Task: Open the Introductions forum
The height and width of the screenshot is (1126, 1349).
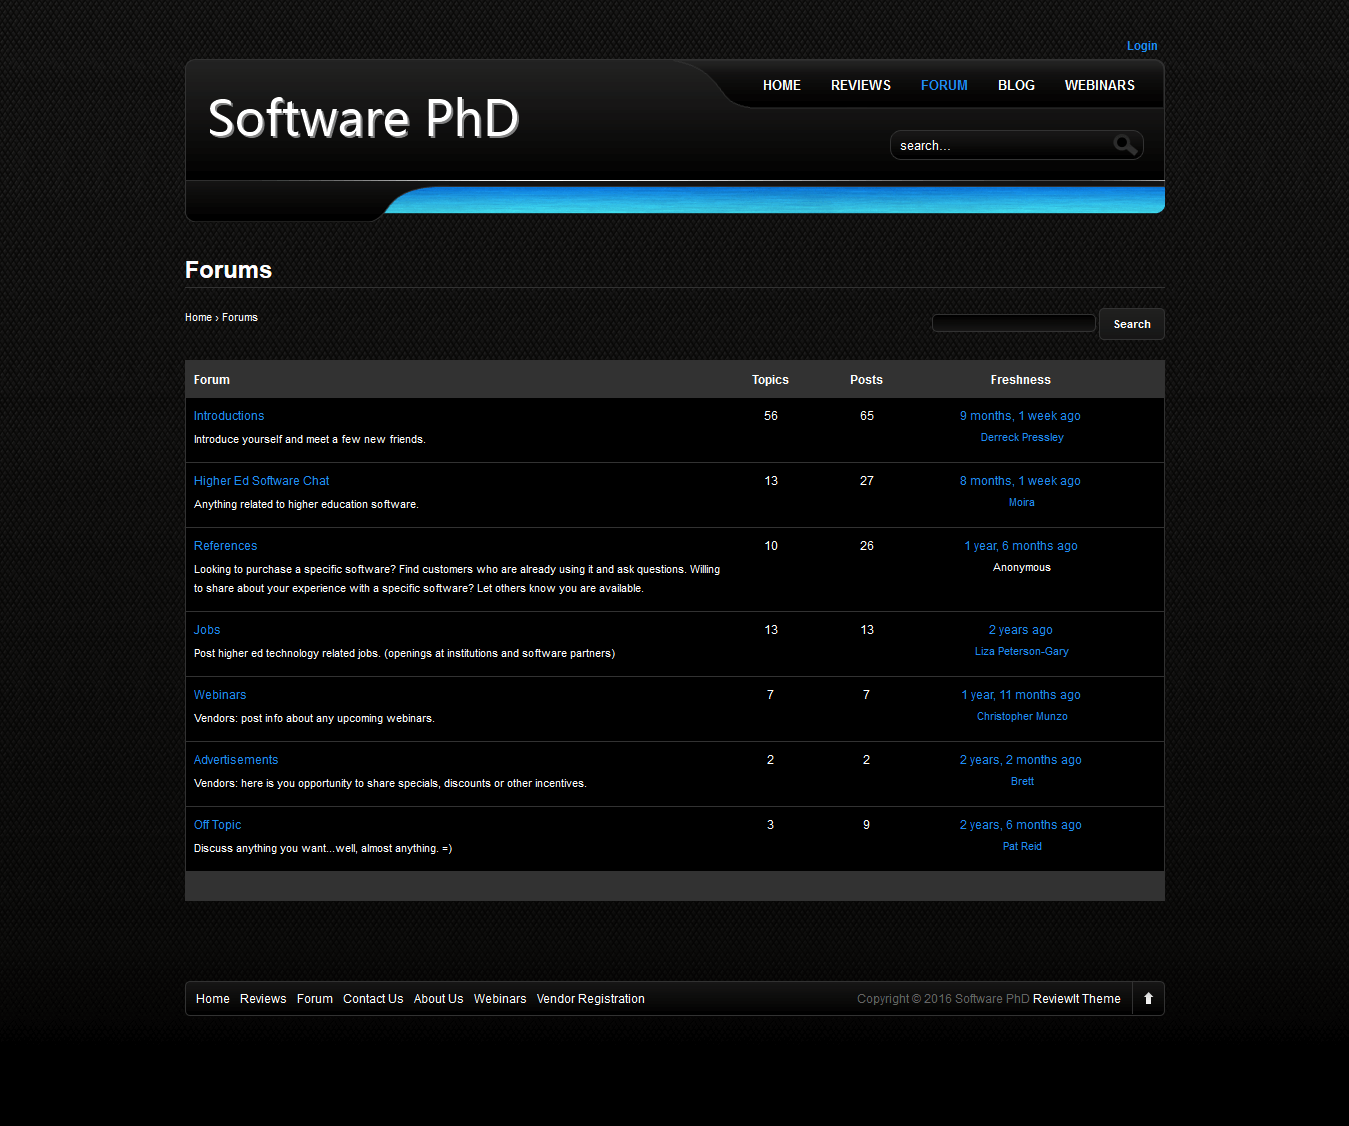Action: [229, 416]
